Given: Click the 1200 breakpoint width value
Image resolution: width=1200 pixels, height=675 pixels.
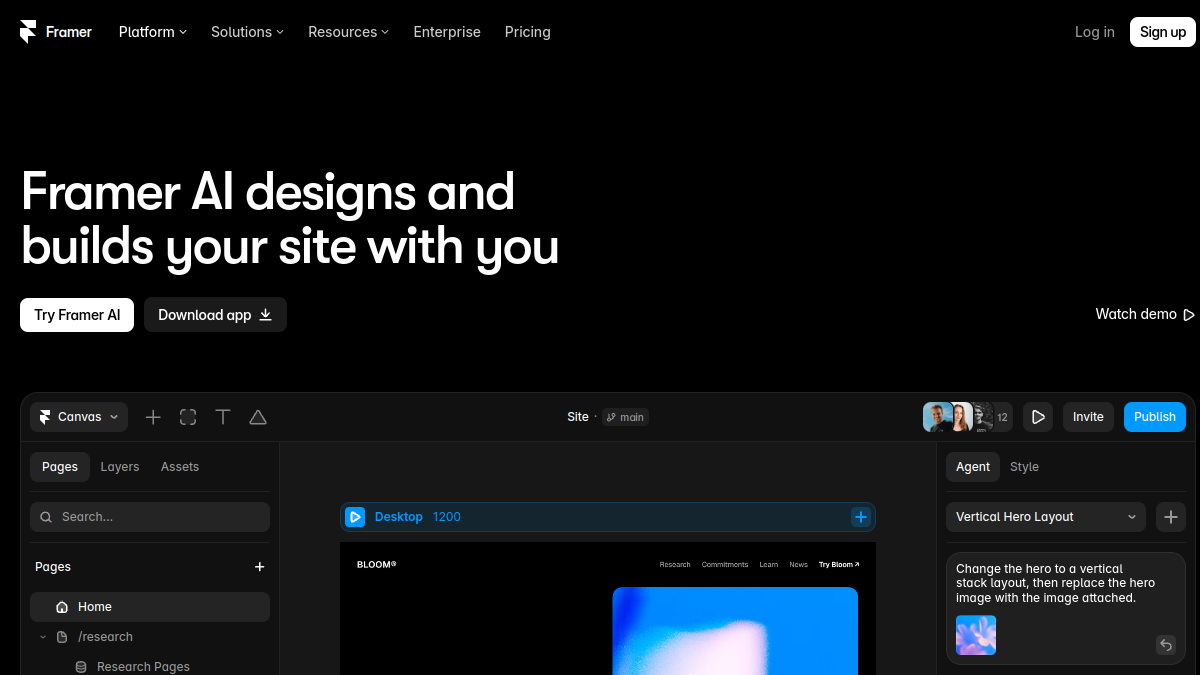Looking at the screenshot, I should click(447, 517).
